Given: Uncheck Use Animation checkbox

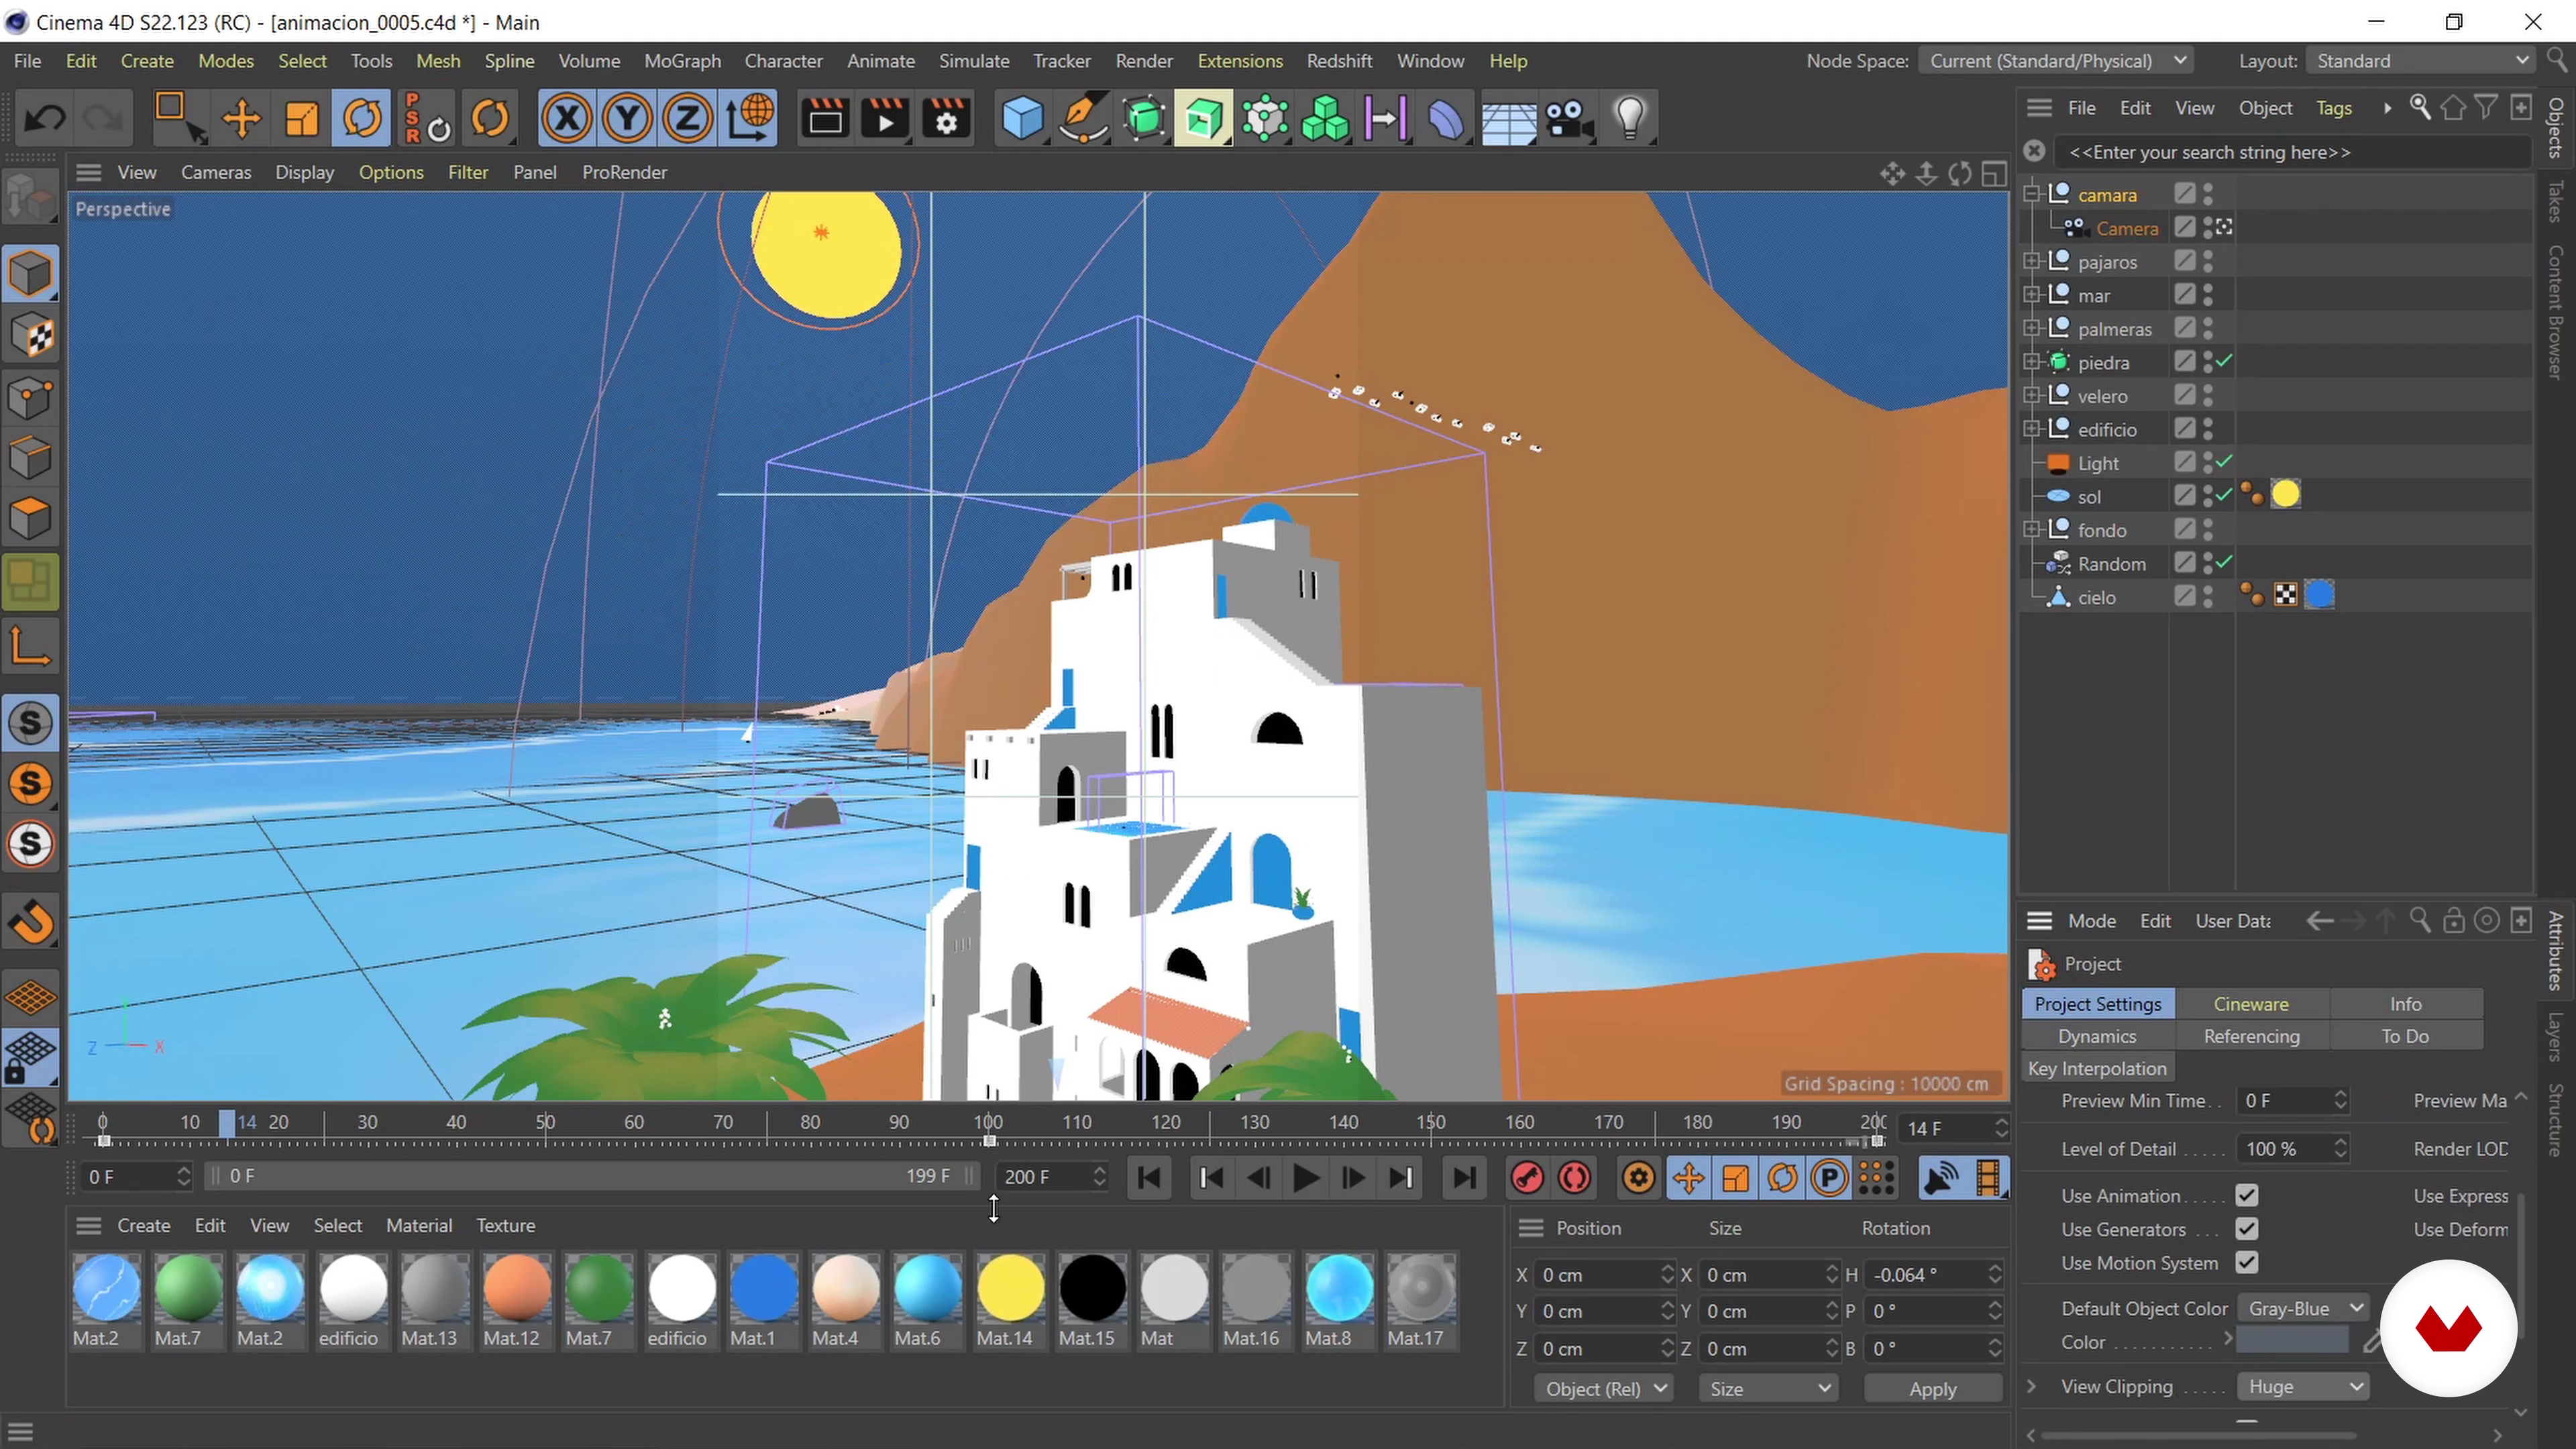Looking at the screenshot, I should pyautogui.click(x=2246, y=1195).
